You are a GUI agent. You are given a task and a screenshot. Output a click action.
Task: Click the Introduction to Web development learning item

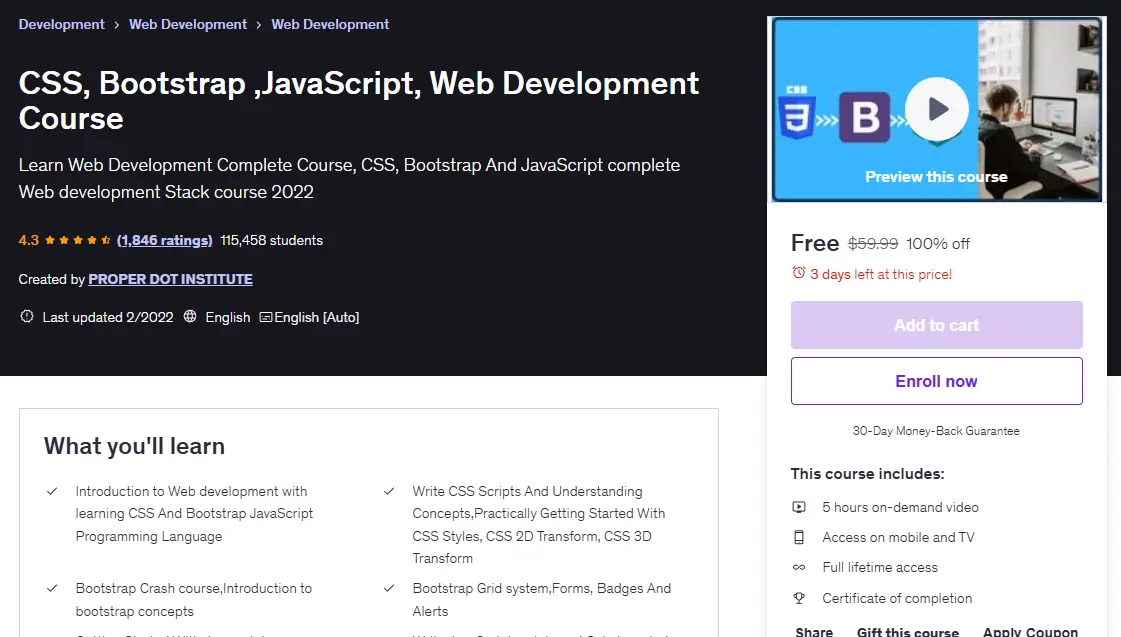click(194, 514)
